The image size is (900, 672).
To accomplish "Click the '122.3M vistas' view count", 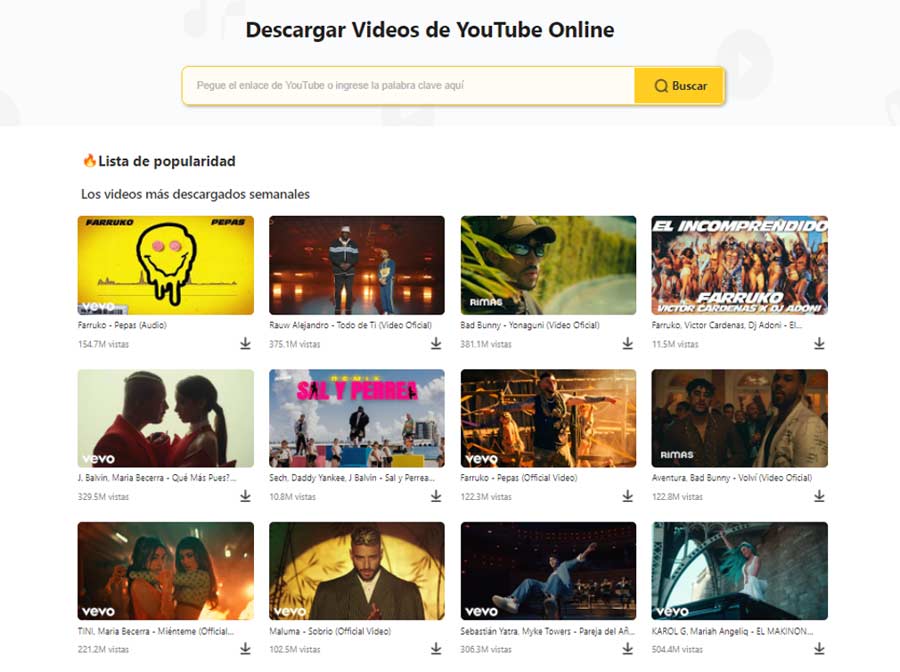I will pos(486,497).
